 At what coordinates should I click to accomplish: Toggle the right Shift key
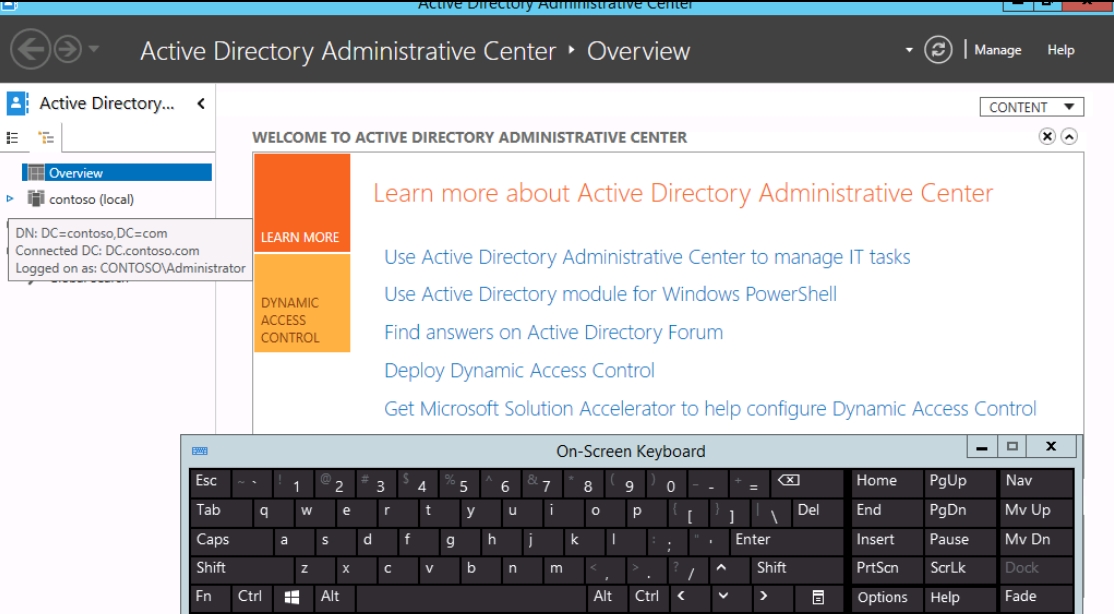(799, 569)
